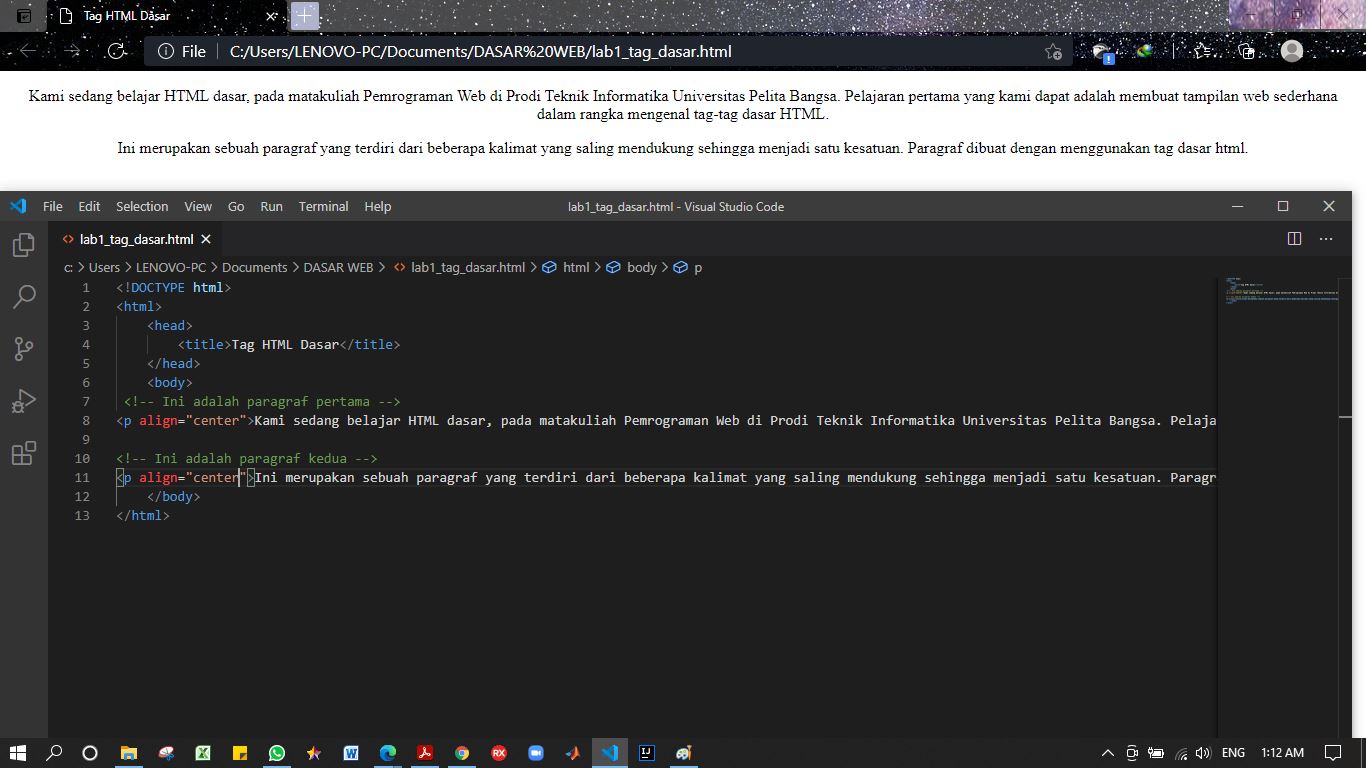1366x768 pixels.
Task: Toggle mute via the speaker tray icon
Action: click(1203, 753)
